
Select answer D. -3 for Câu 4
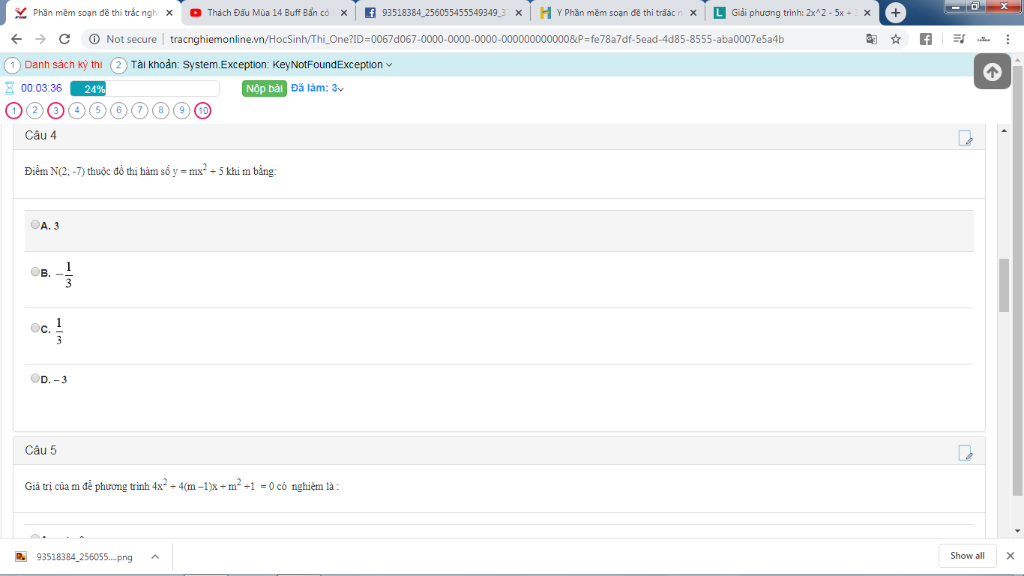35,378
